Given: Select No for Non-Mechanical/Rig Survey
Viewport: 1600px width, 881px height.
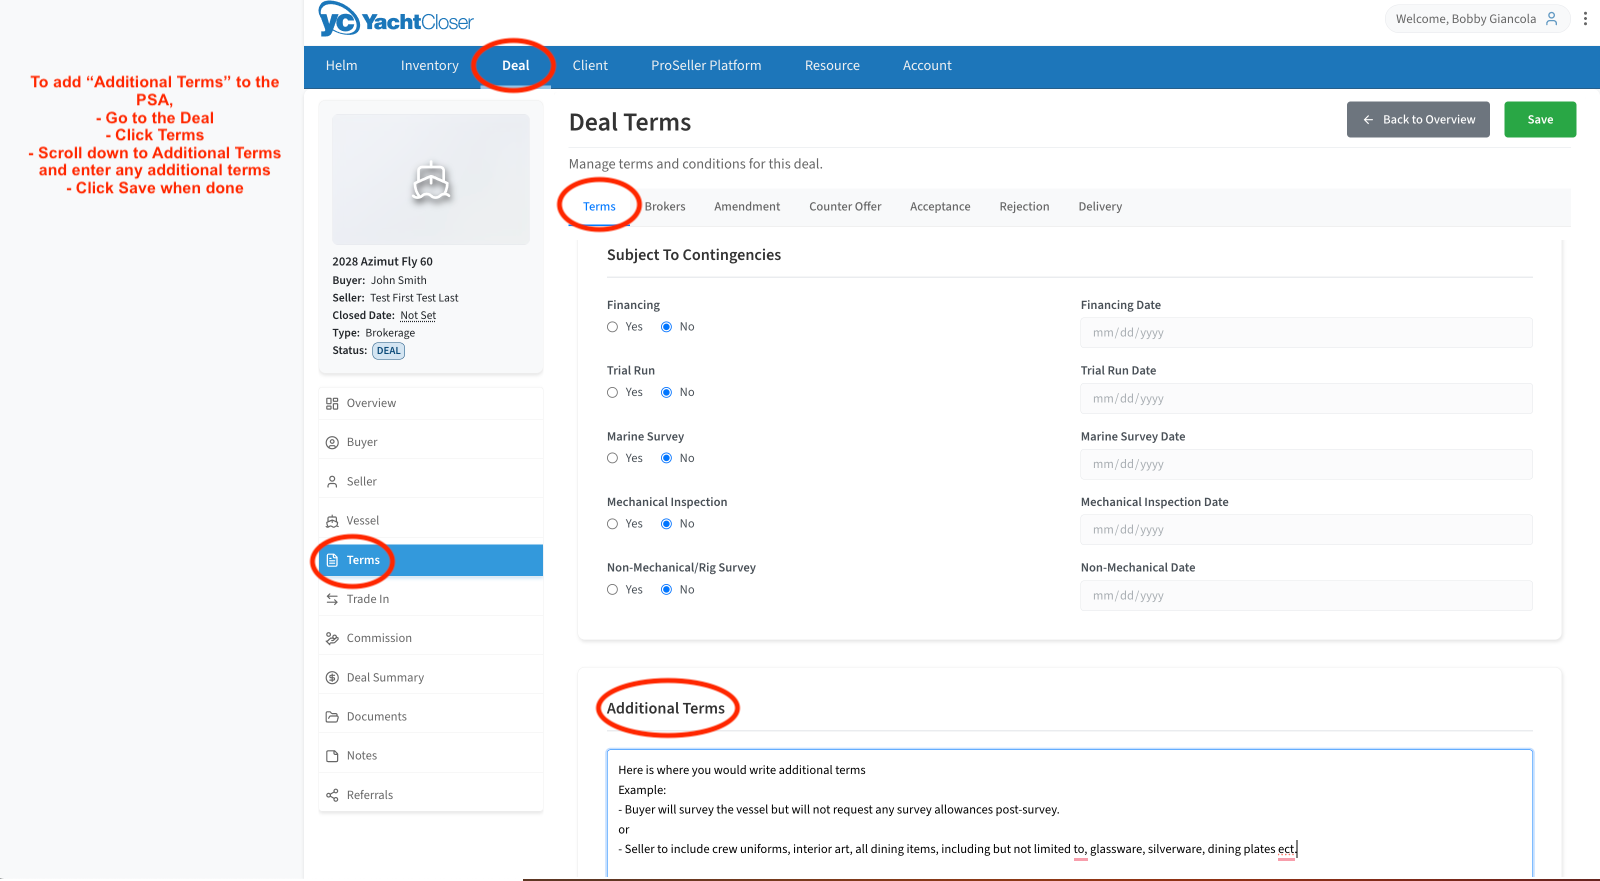Looking at the screenshot, I should 666,590.
